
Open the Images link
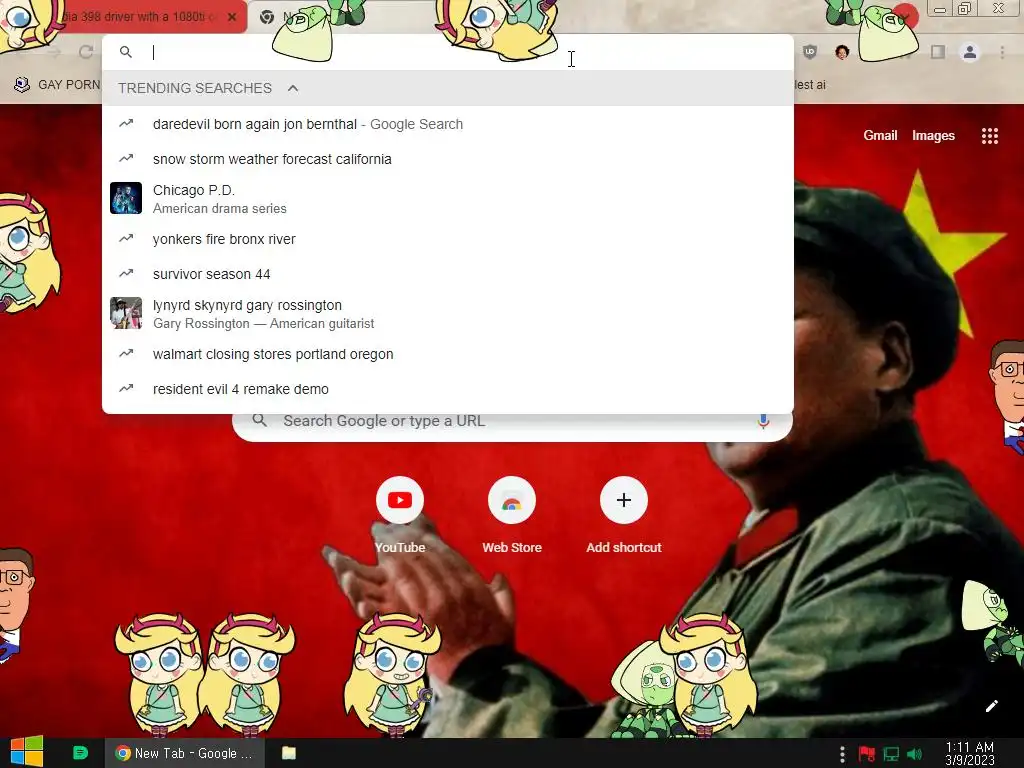click(x=933, y=135)
